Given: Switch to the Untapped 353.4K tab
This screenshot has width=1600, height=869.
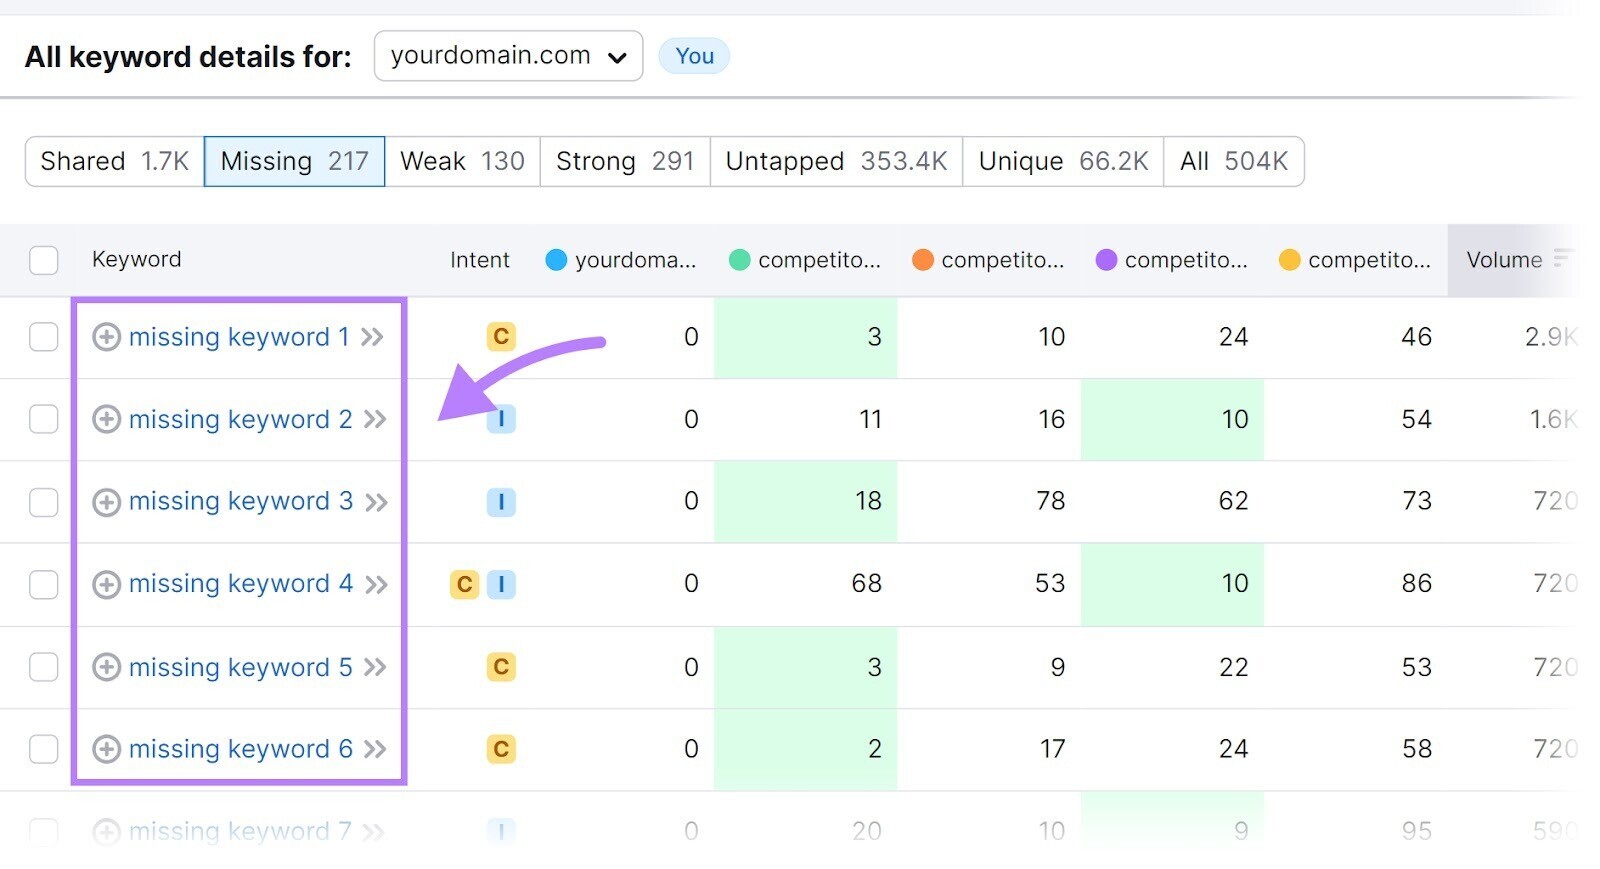Looking at the screenshot, I should click(x=836, y=161).
